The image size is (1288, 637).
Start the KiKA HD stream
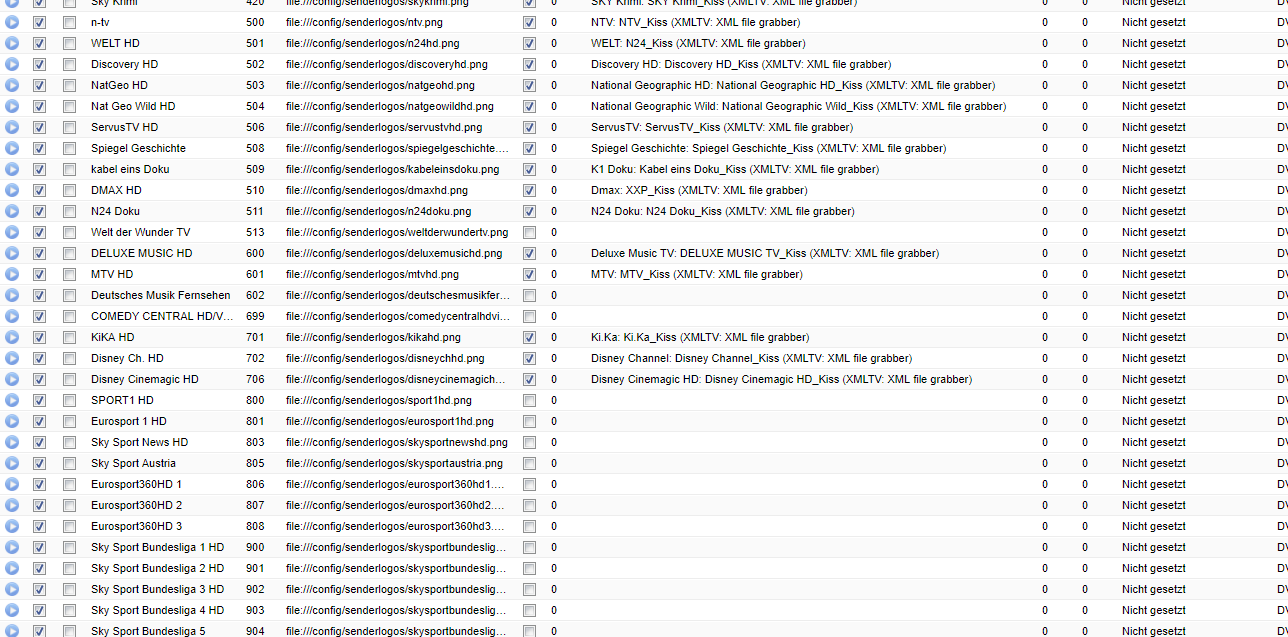pyautogui.click(x=12, y=337)
